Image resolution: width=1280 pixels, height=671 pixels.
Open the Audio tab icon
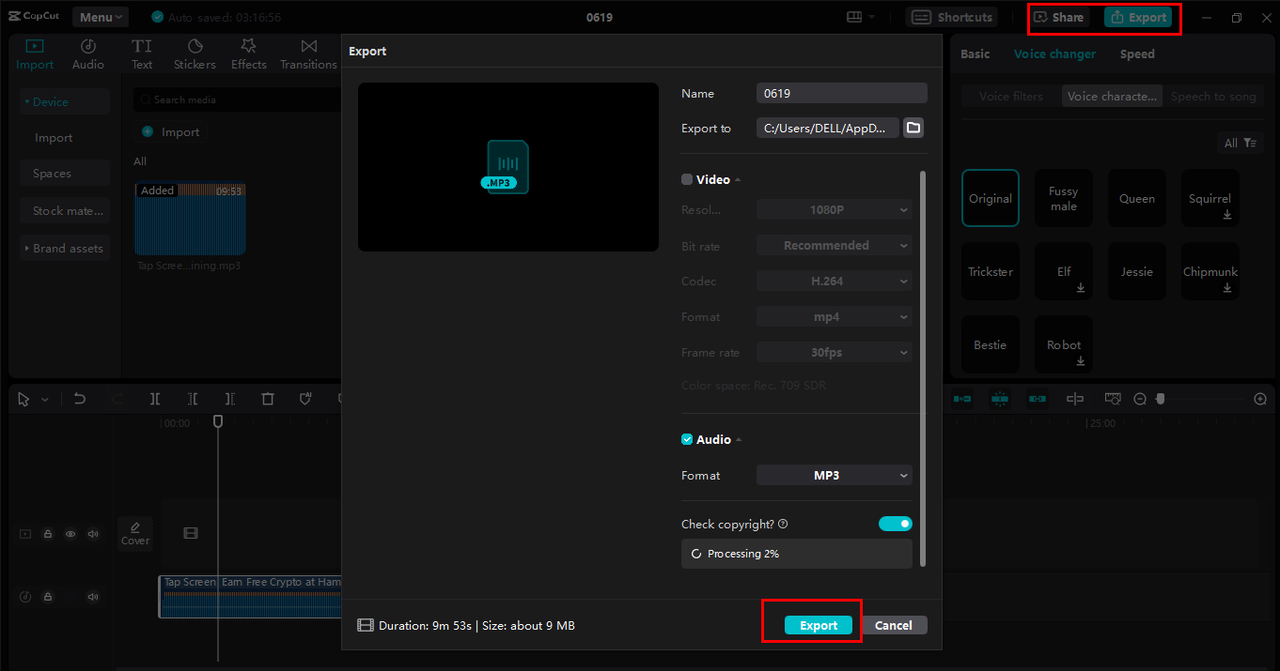pyautogui.click(x=88, y=46)
